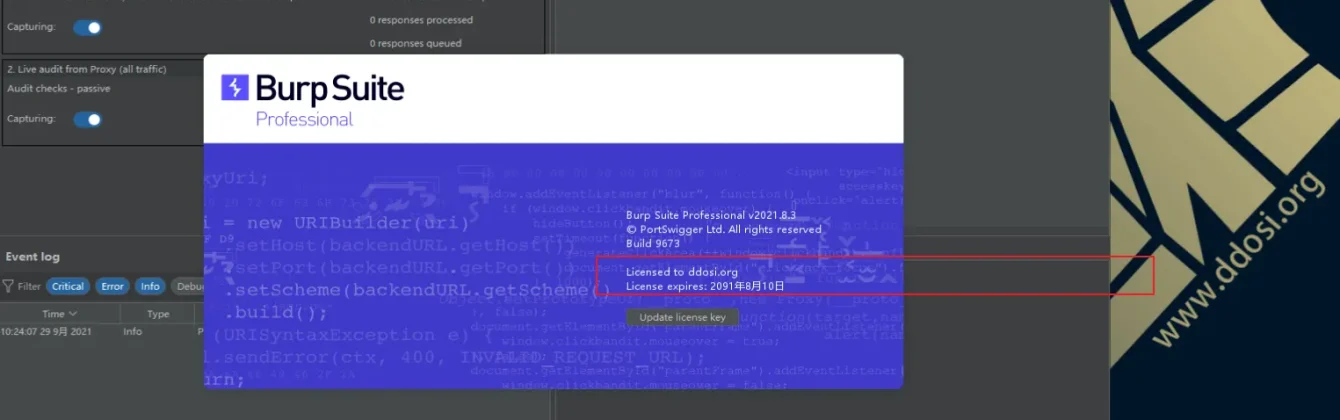Click the Licensed to ddosi.org text
The width and height of the screenshot is (1340, 420).
tap(681, 271)
